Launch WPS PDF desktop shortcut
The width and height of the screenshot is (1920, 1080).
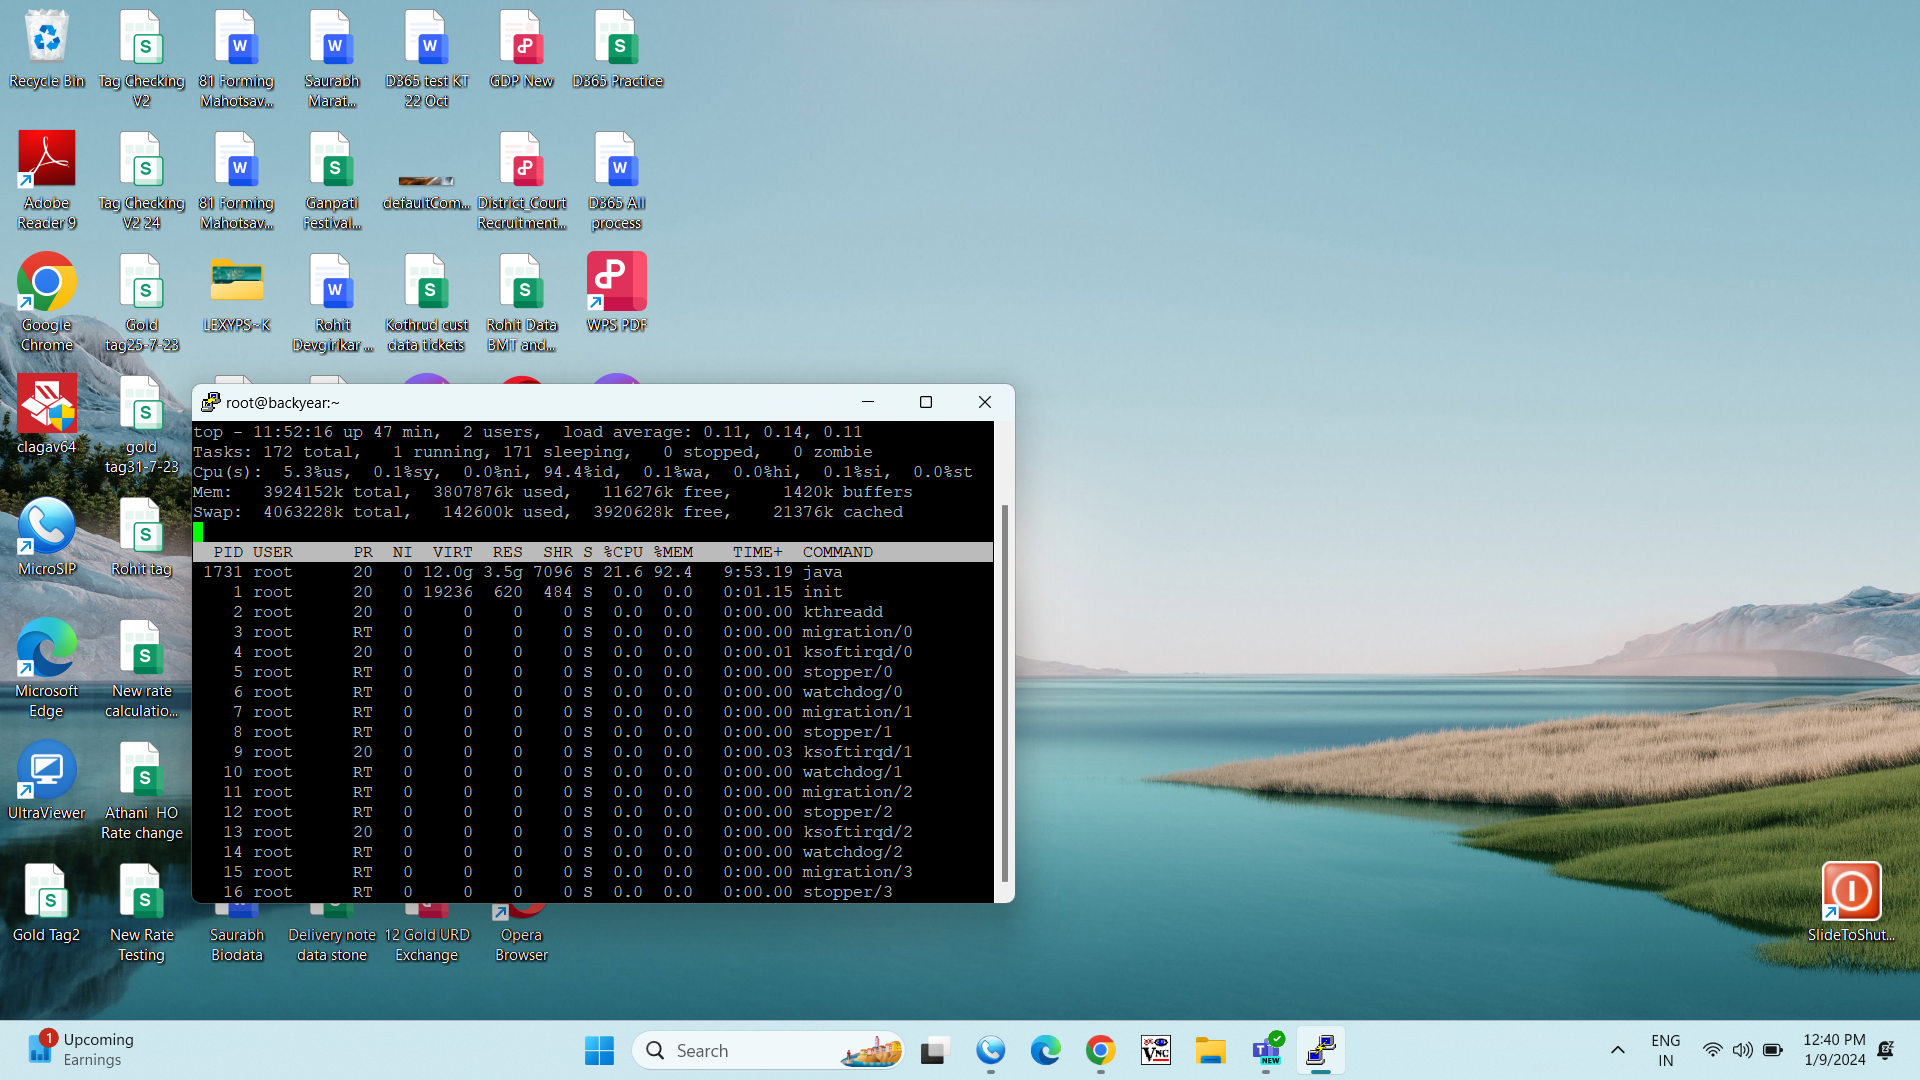tap(617, 294)
